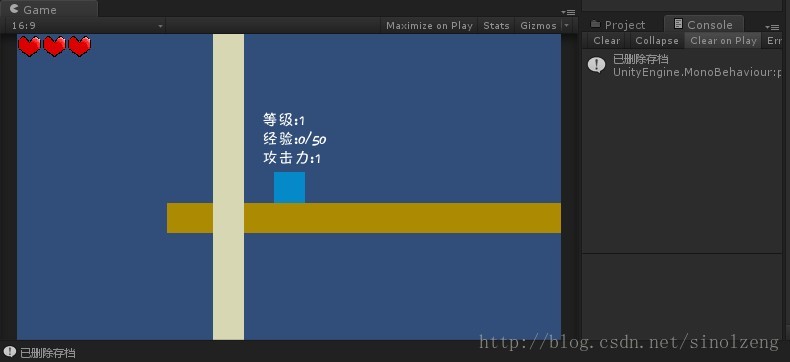The image size is (790, 362).
Task: Click the 经验:0/50 experience text
Action: [294, 139]
